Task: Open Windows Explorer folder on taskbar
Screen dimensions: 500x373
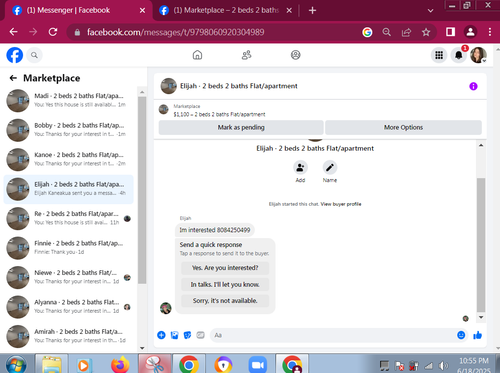Action: tap(51, 364)
